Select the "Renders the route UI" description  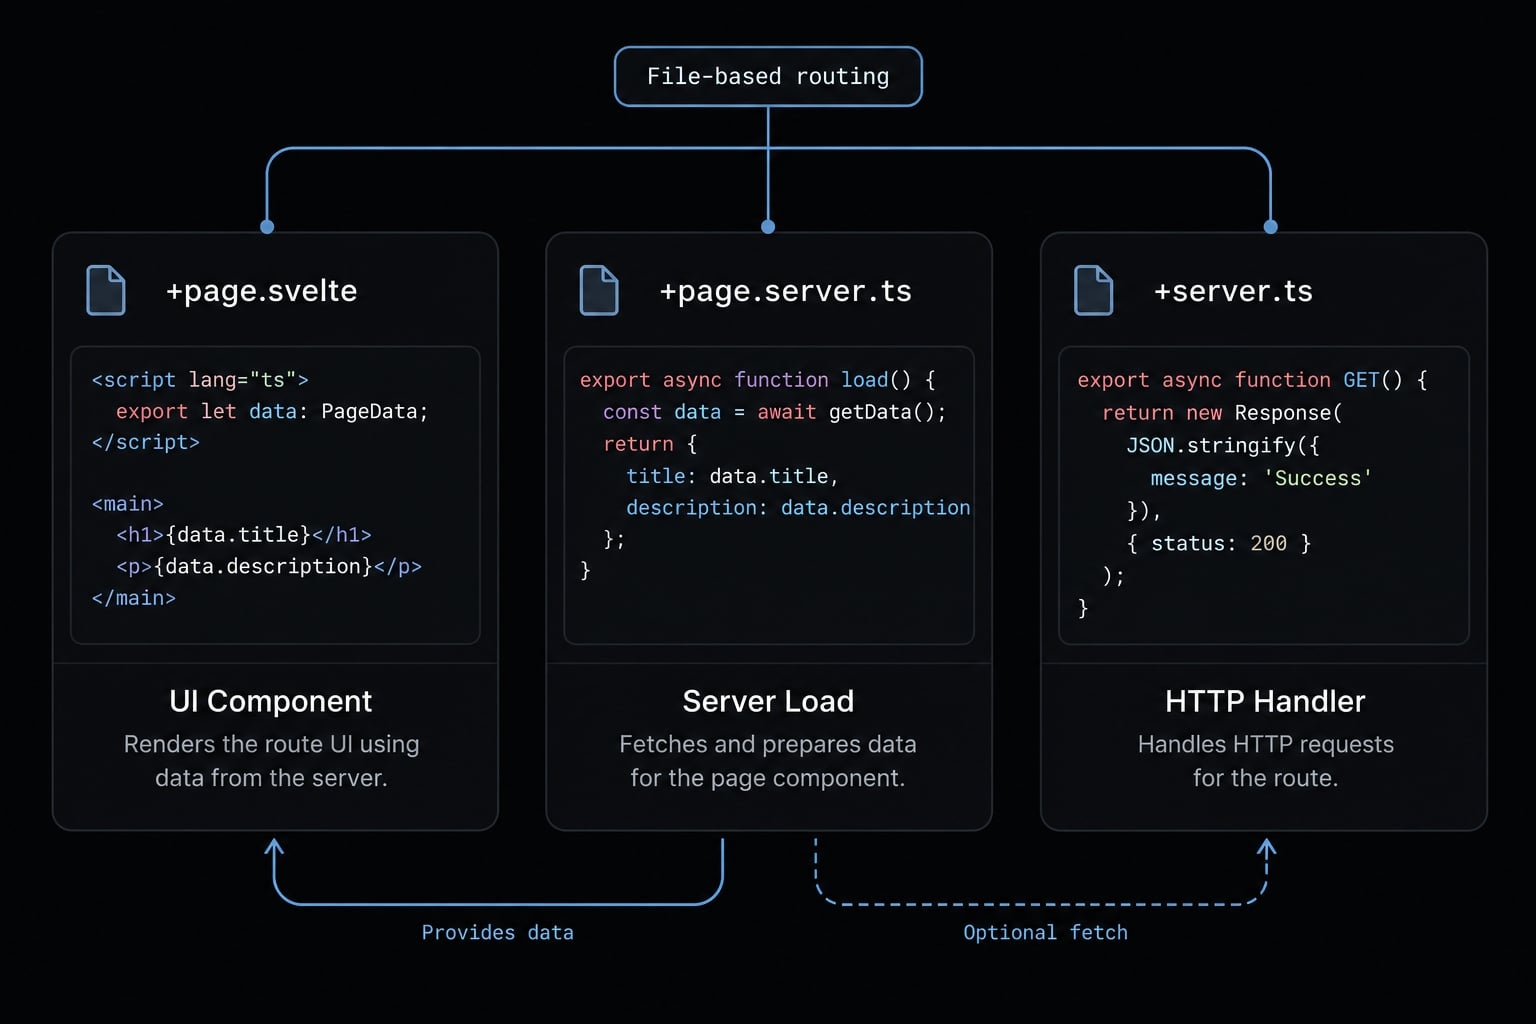point(271,761)
